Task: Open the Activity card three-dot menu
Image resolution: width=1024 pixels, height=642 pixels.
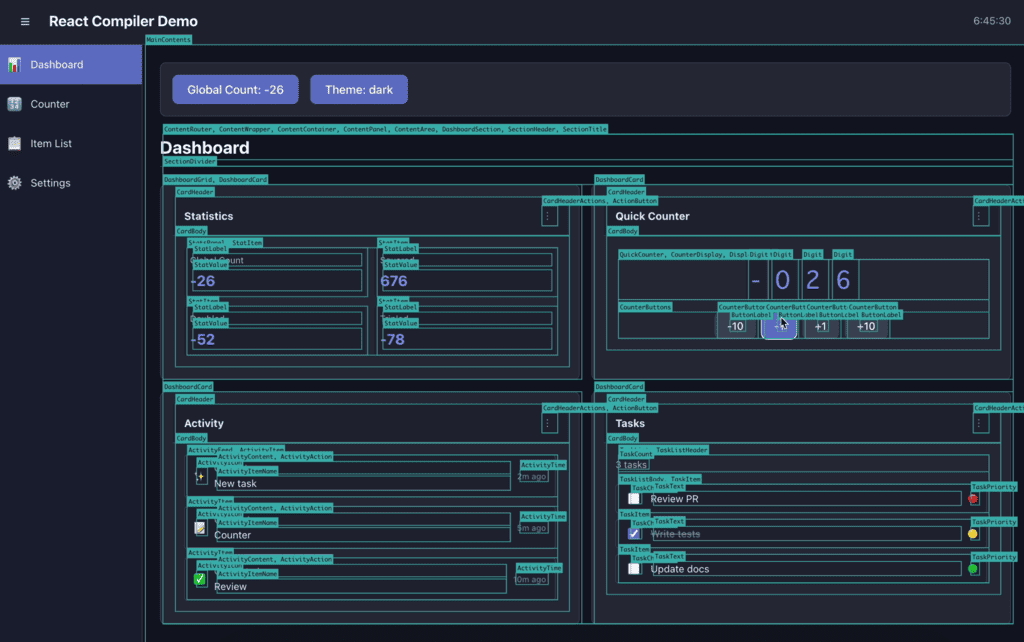Action: pos(548,423)
